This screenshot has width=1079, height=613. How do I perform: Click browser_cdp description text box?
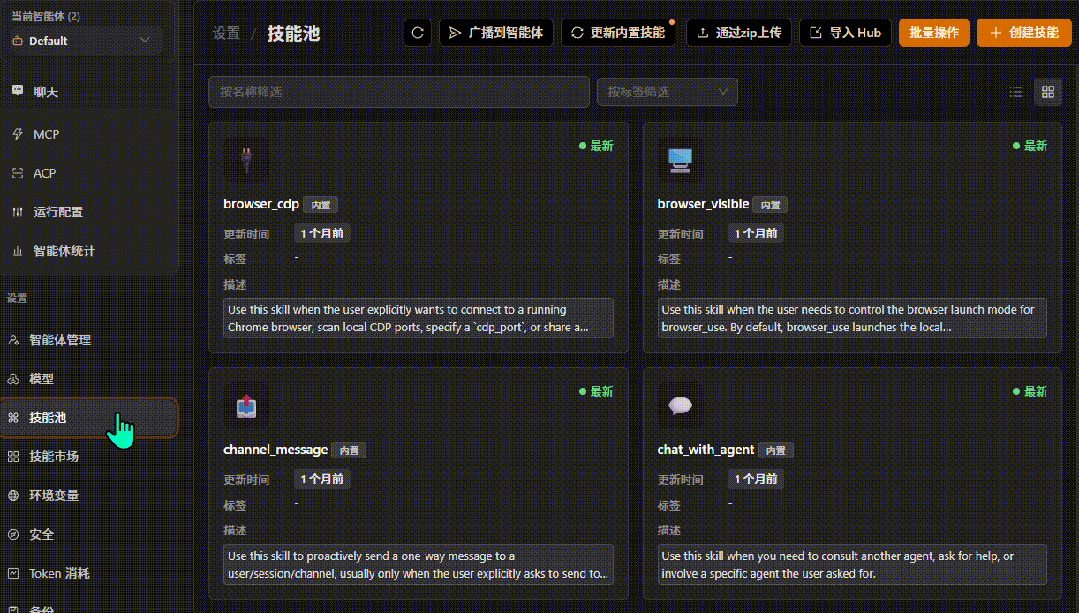click(418, 318)
